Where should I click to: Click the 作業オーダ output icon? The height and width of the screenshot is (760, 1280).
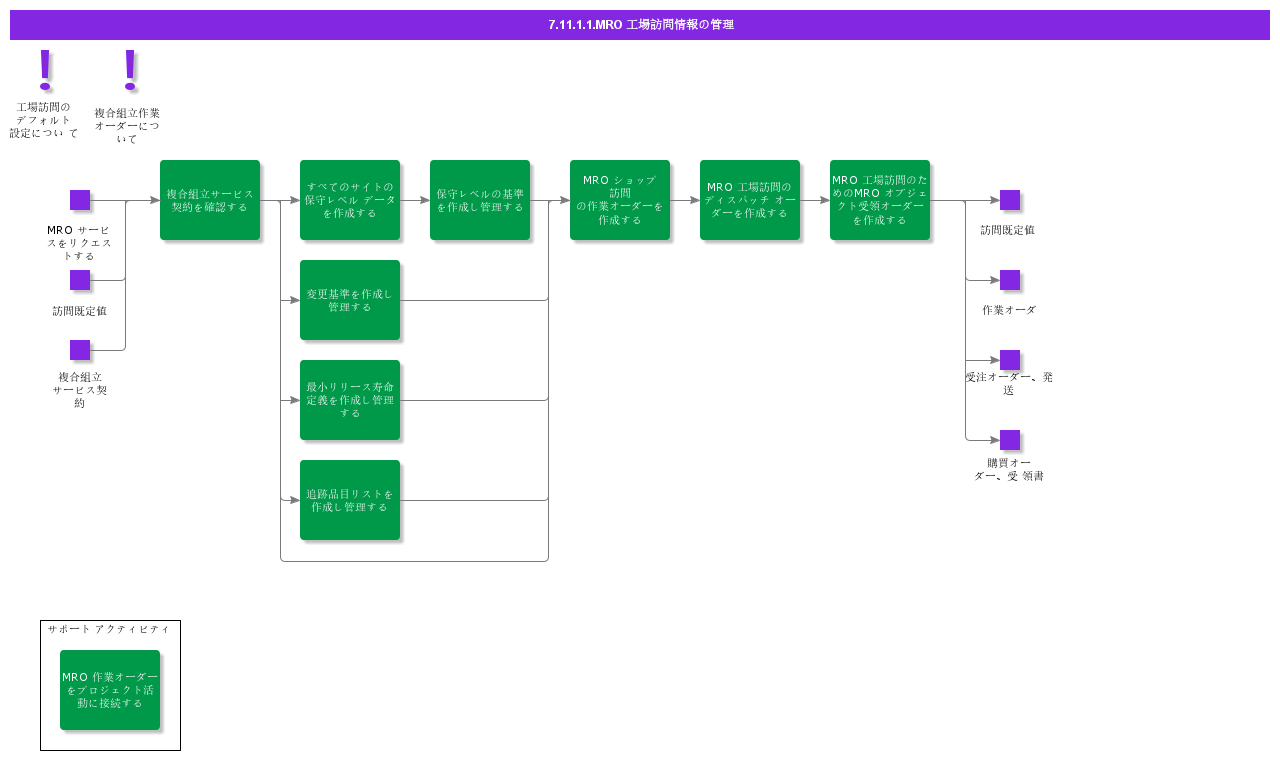1009,280
